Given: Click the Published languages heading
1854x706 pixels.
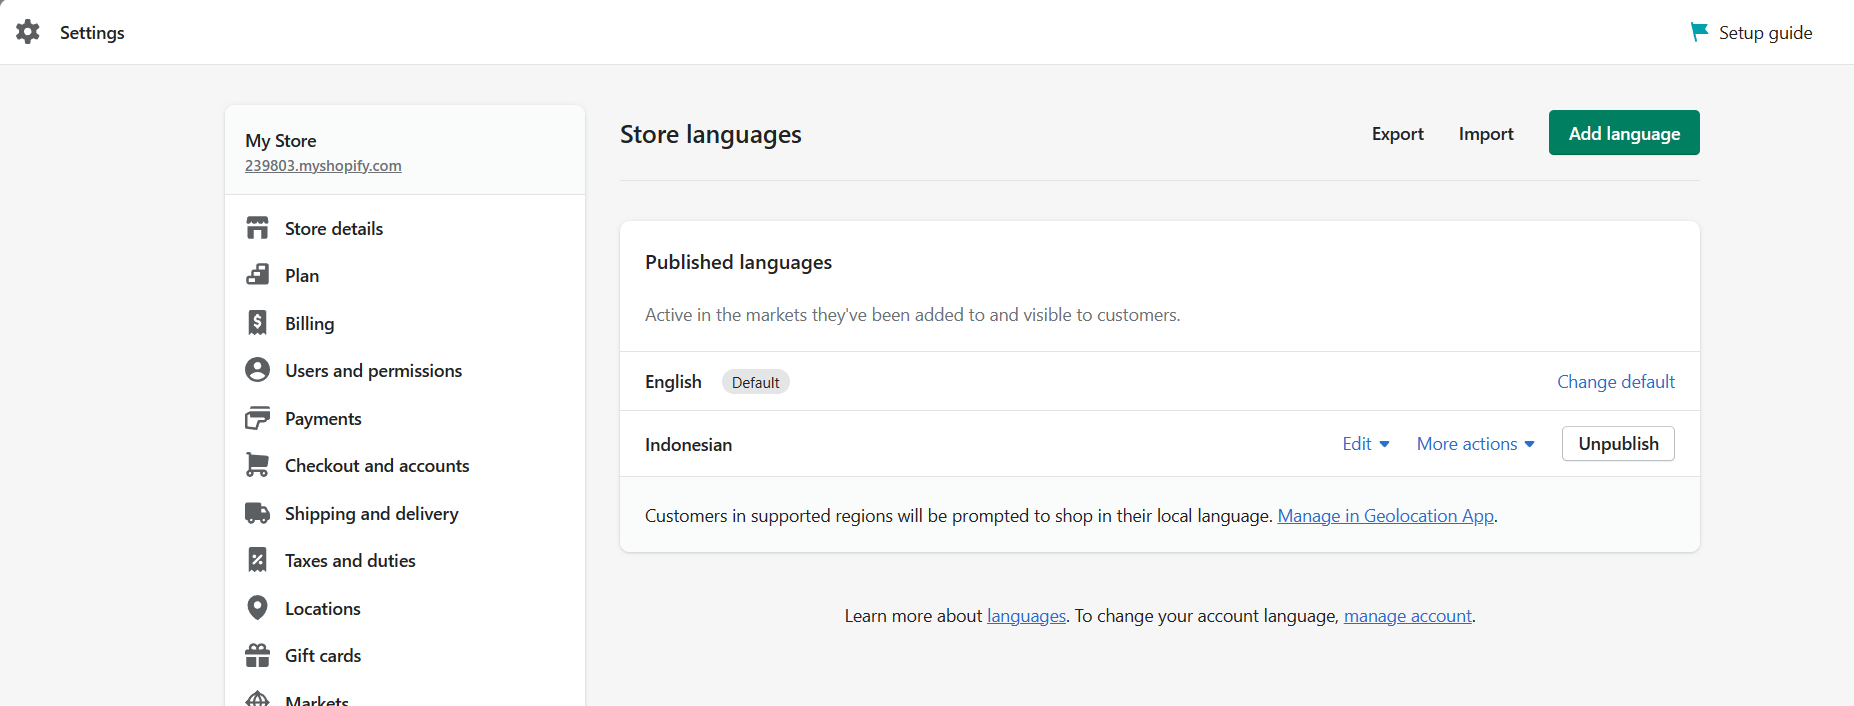Looking at the screenshot, I should [x=738, y=262].
